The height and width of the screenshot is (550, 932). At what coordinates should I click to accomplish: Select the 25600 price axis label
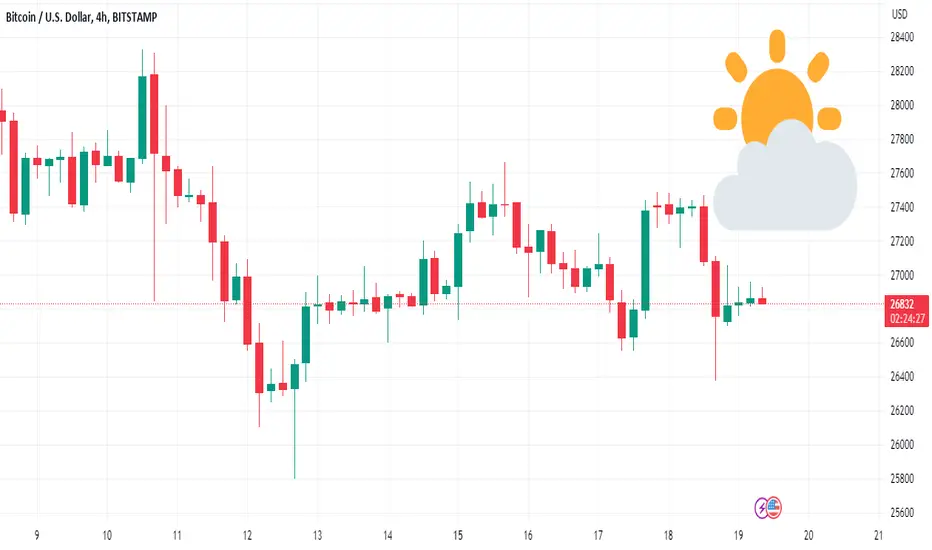click(902, 513)
